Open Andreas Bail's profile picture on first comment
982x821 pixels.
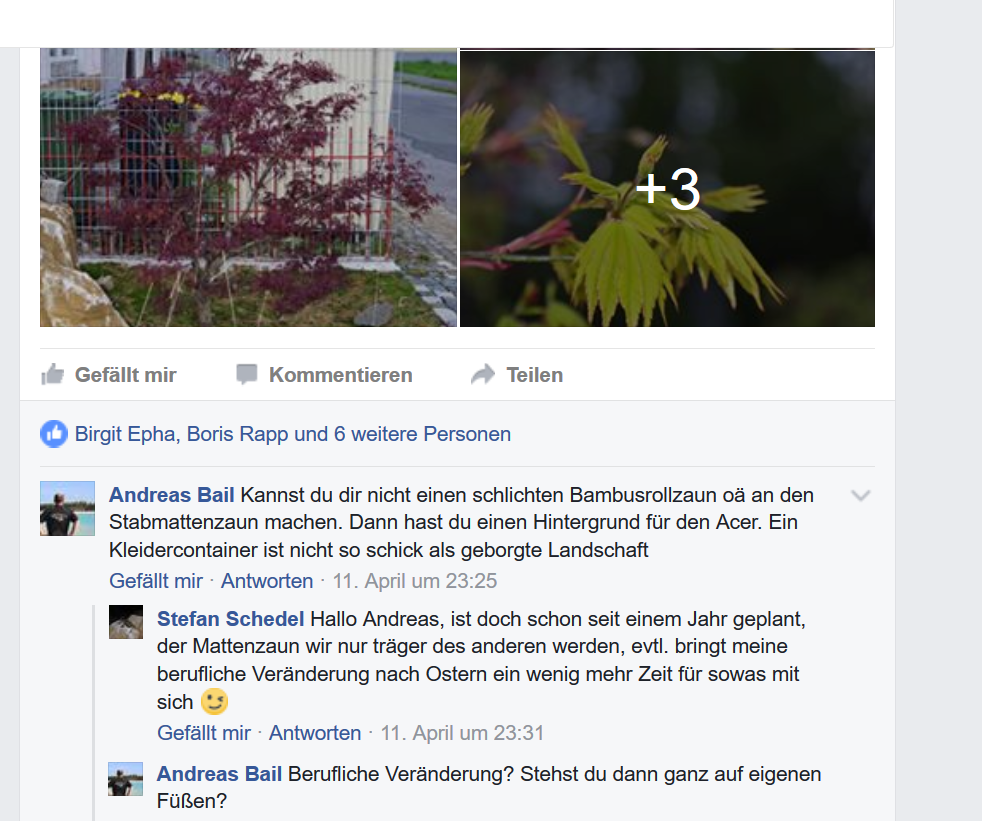(x=68, y=509)
